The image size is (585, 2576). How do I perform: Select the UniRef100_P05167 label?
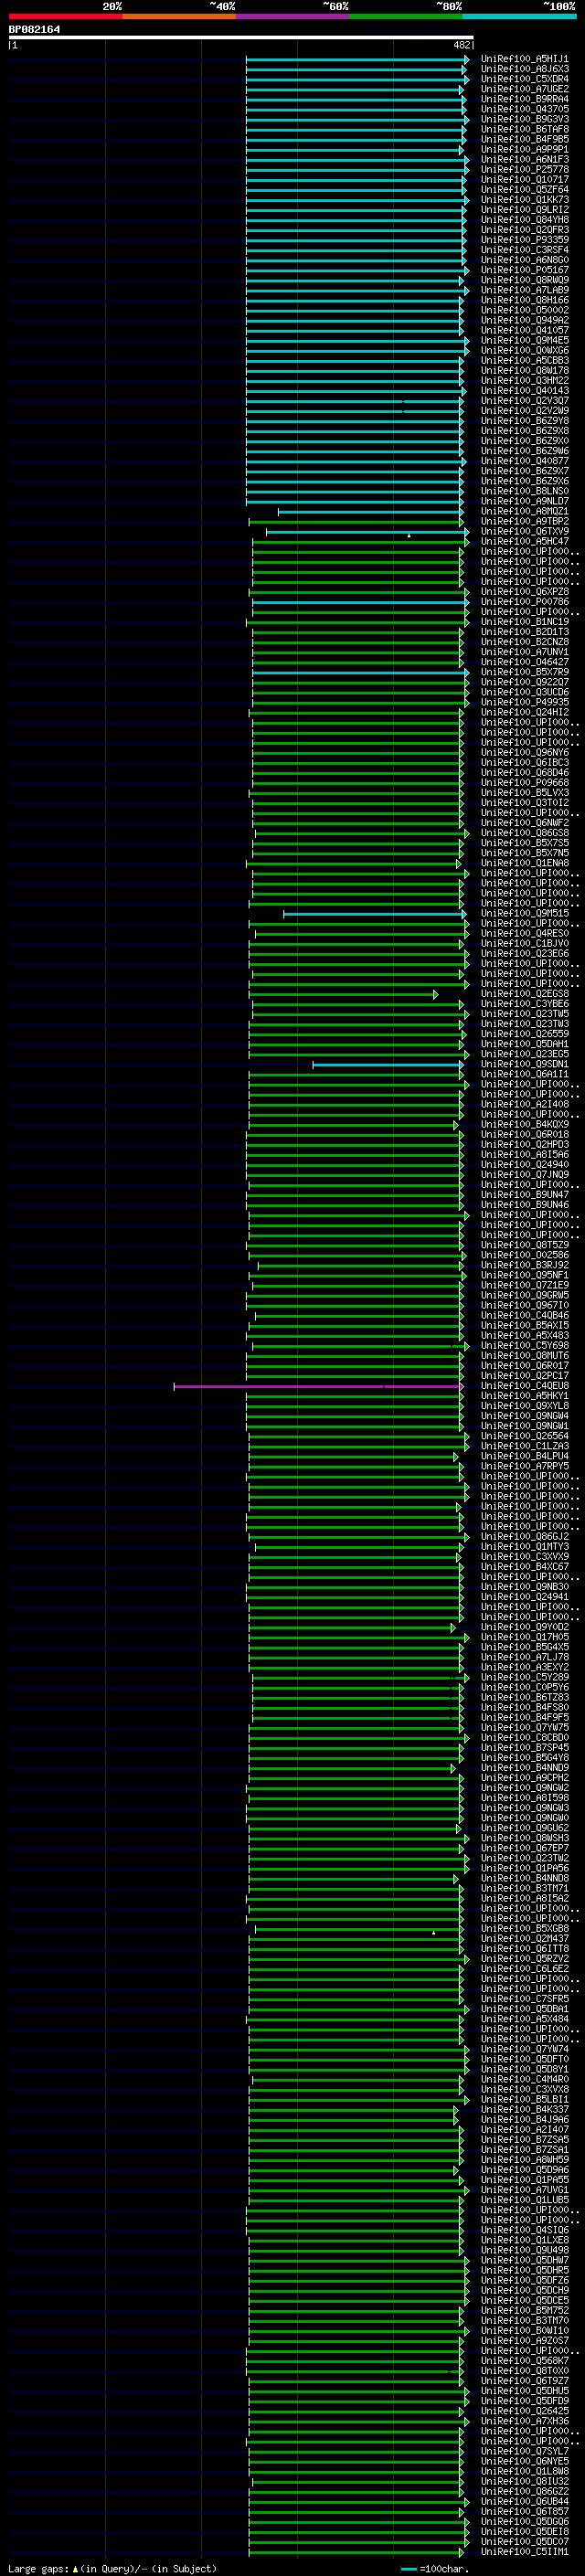pyautogui.click(x=524, y=270)
